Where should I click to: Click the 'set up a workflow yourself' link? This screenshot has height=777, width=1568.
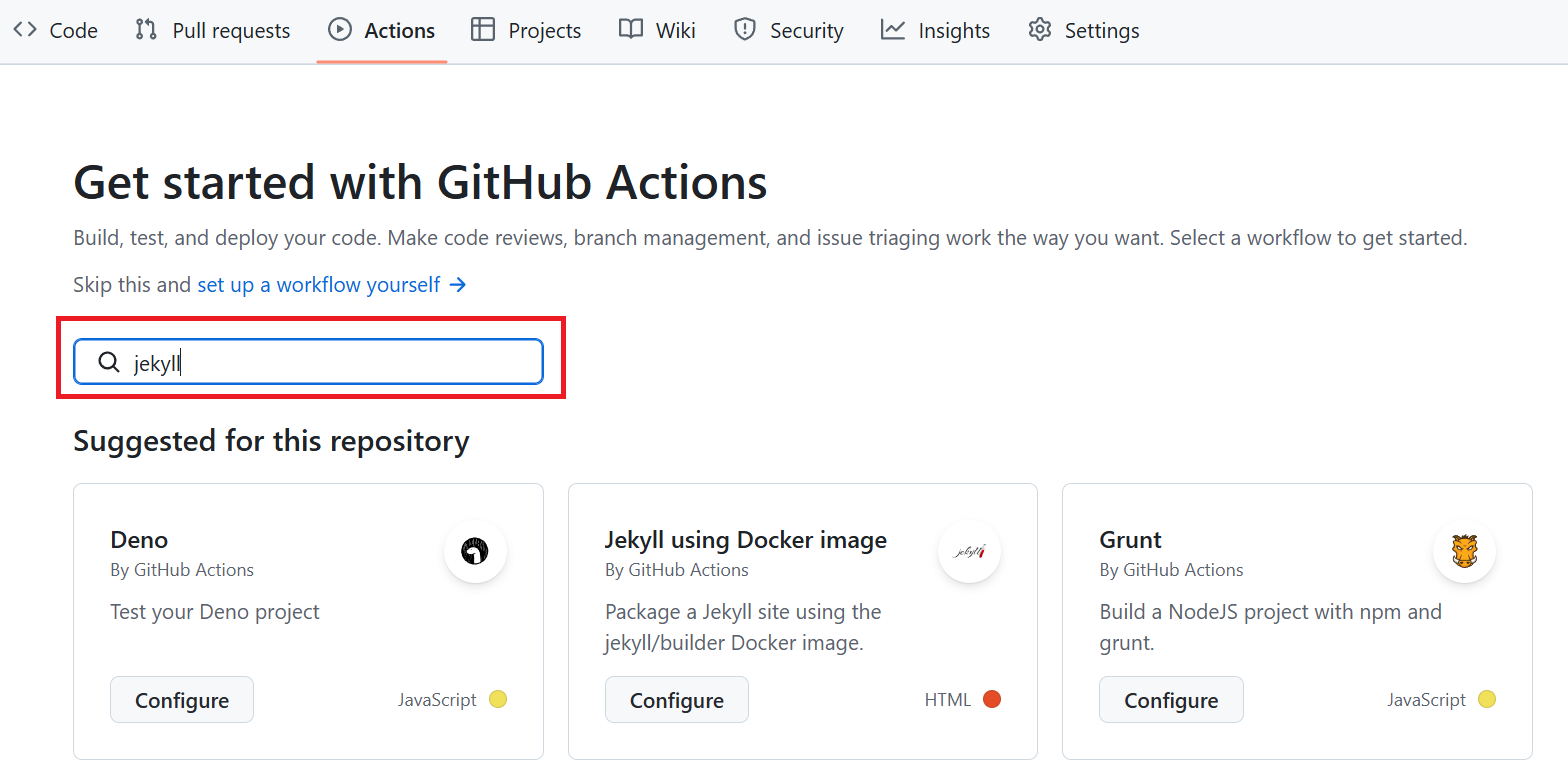coord(332,285)
